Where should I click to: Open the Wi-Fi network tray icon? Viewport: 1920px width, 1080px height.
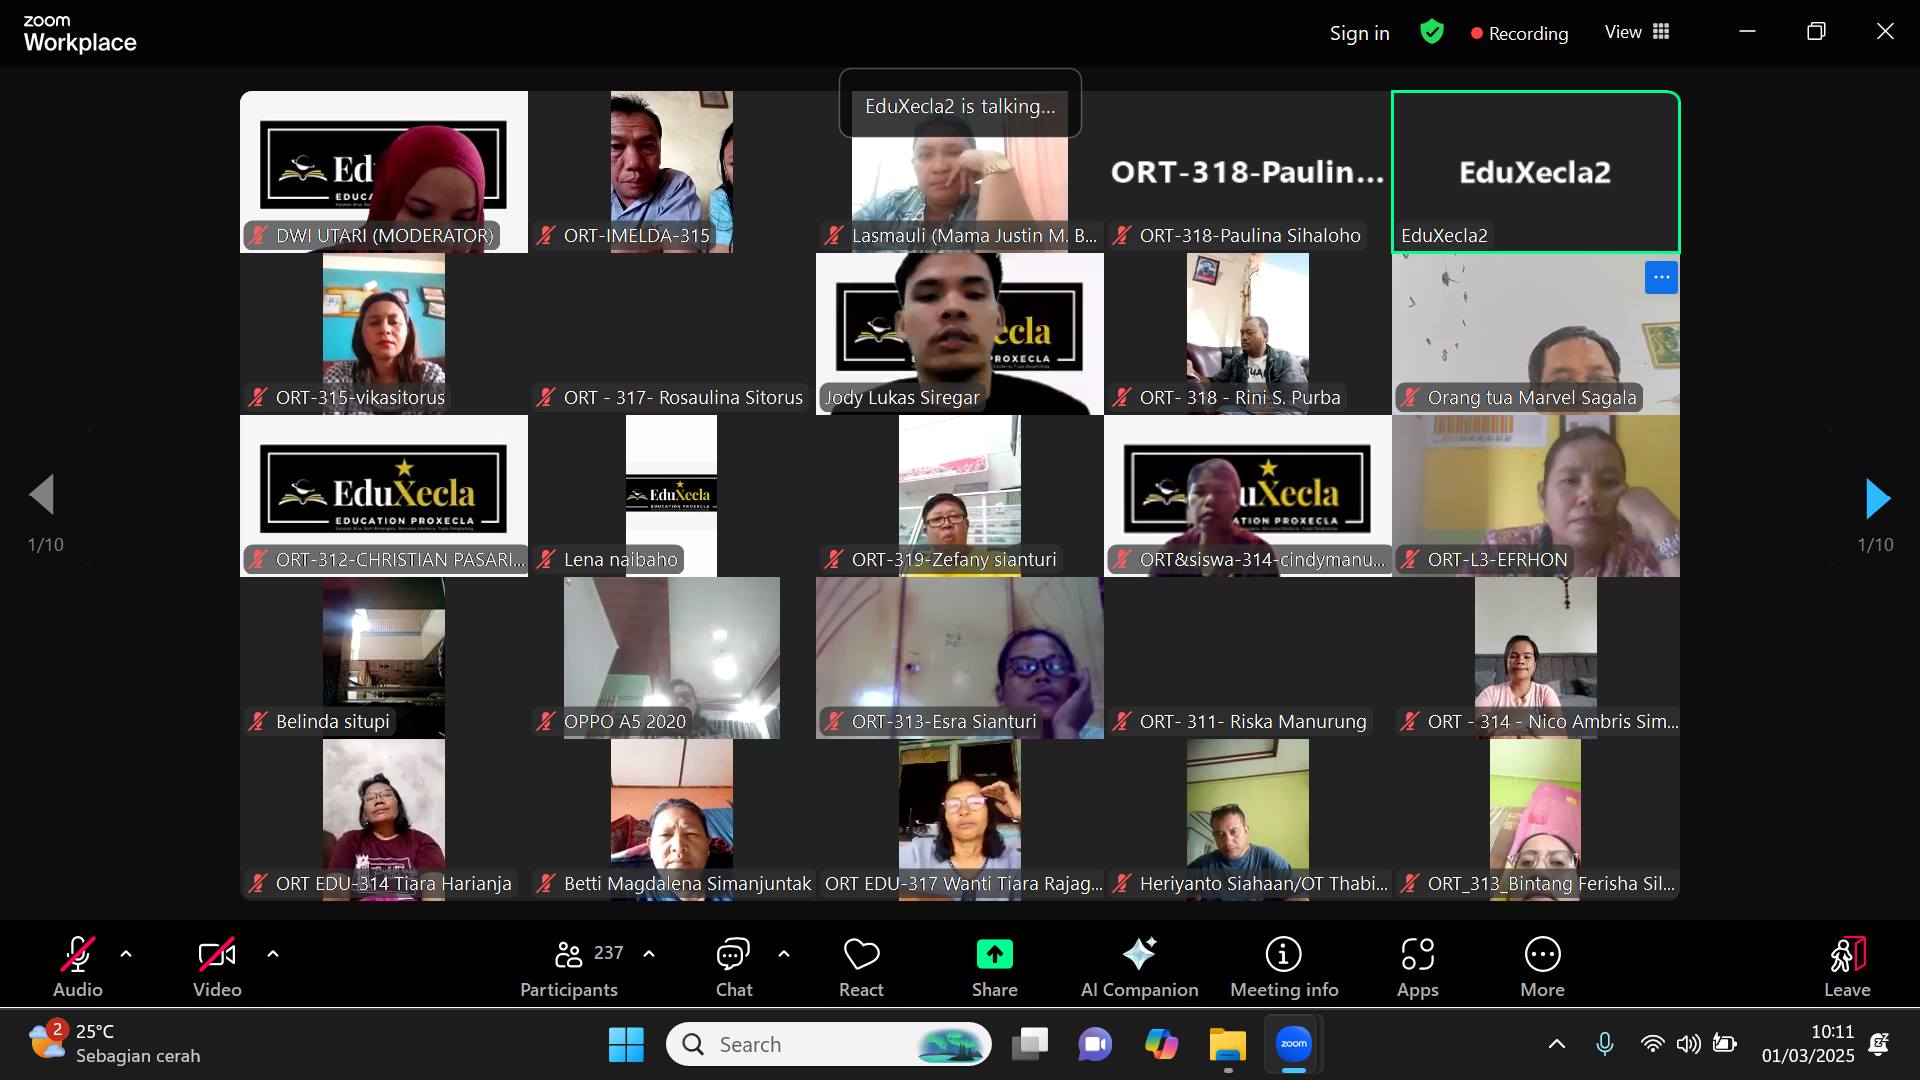(1652, 1045)
